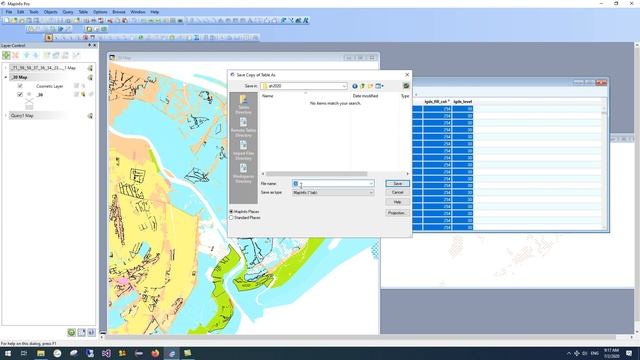This screenshot has height=360, width=640.
Task: Open the Objects menu
Action: click(x=51, y=12)
